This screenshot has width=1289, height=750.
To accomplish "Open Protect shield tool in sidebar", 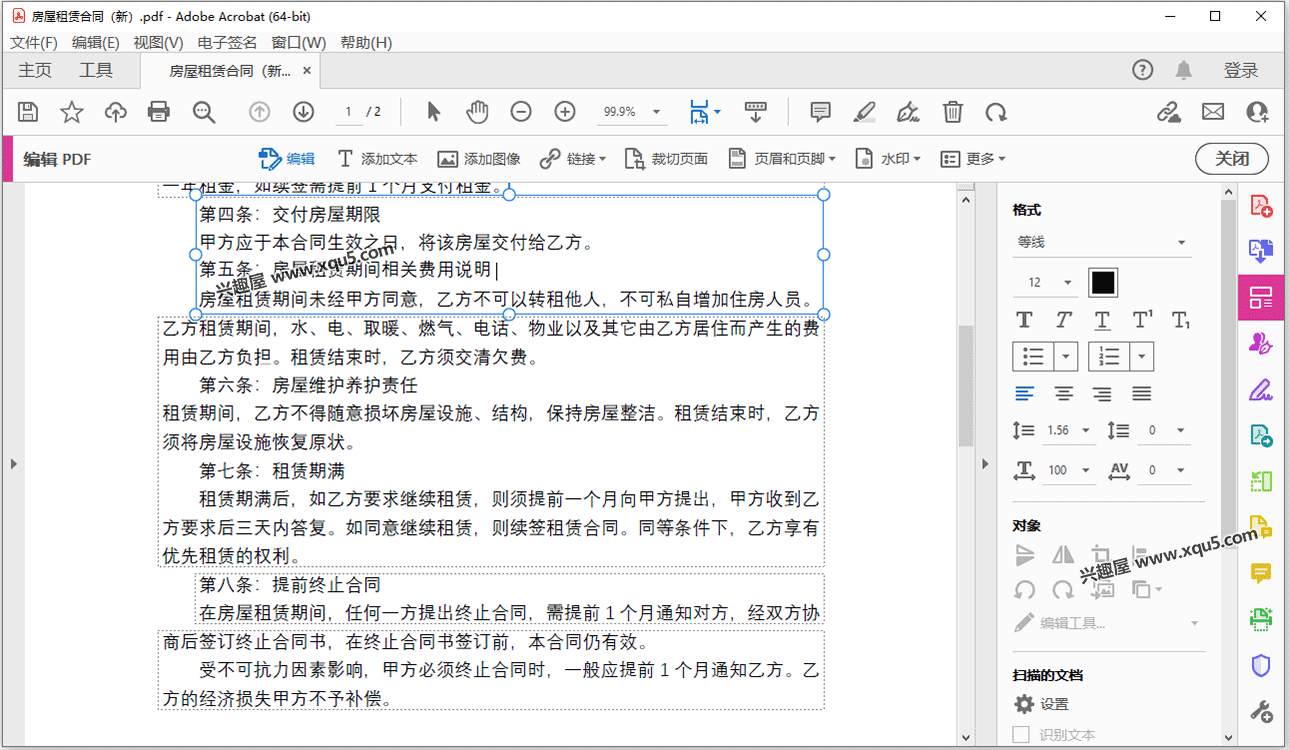I will (1261, 665).
